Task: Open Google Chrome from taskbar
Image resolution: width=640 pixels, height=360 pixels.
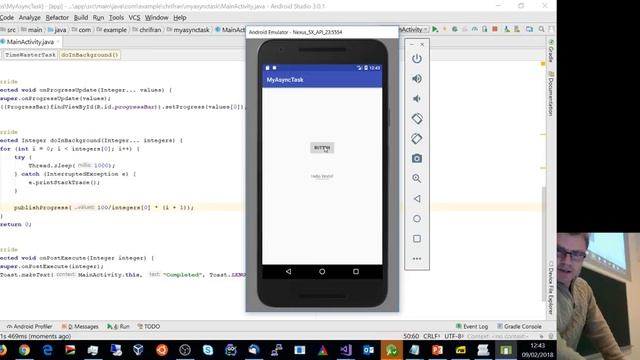Action: (24, 350)
